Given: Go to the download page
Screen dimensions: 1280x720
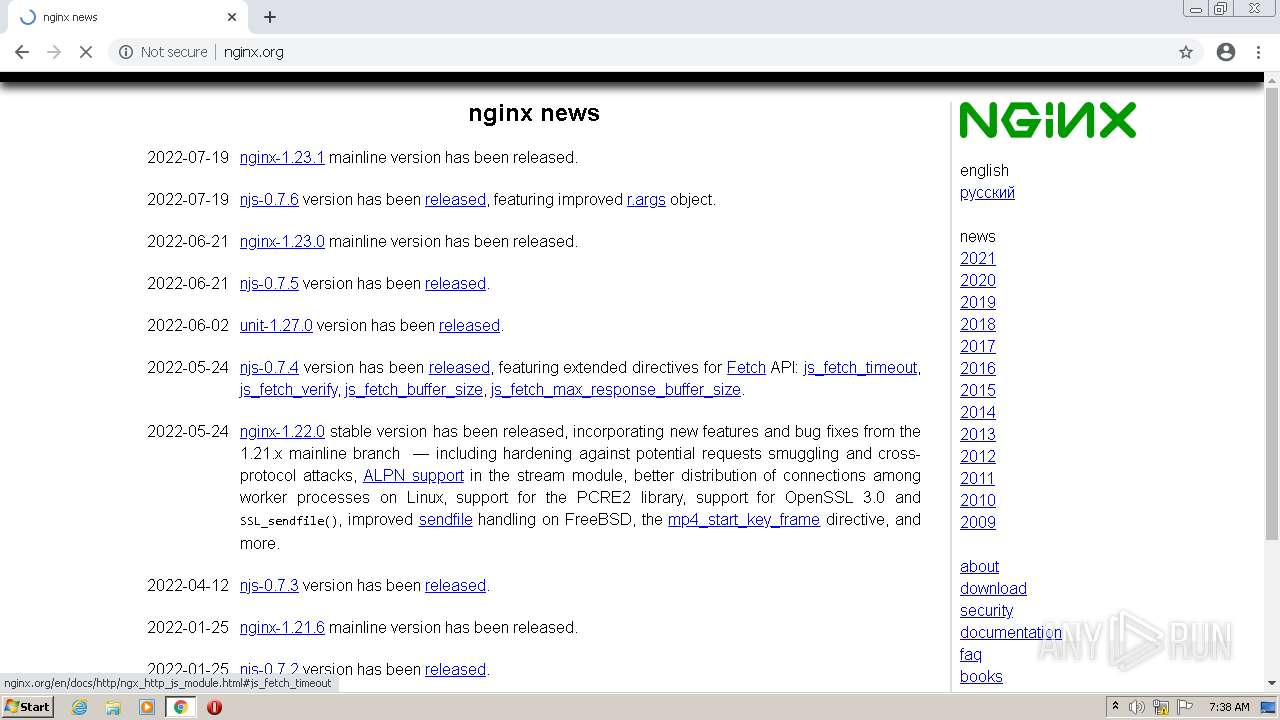Looking at the screenshot, I should (x=993, y=588).
